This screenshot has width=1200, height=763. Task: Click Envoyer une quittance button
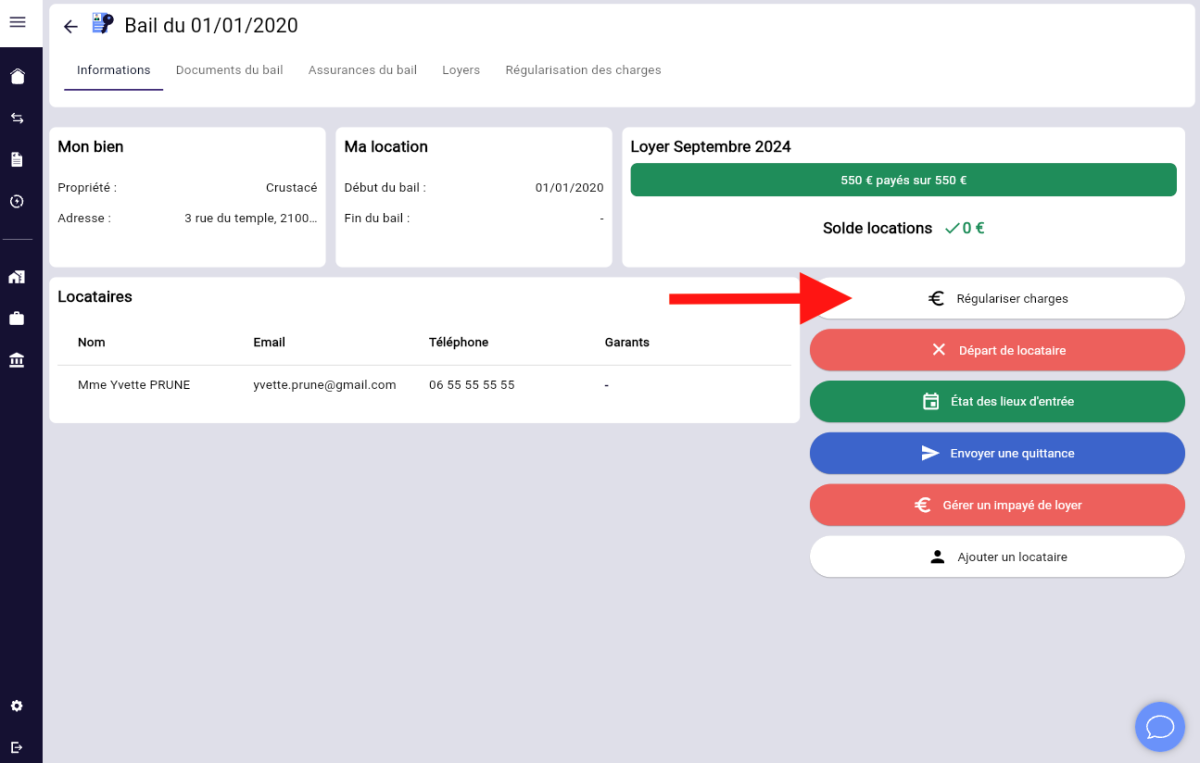[x=997, y=453]
